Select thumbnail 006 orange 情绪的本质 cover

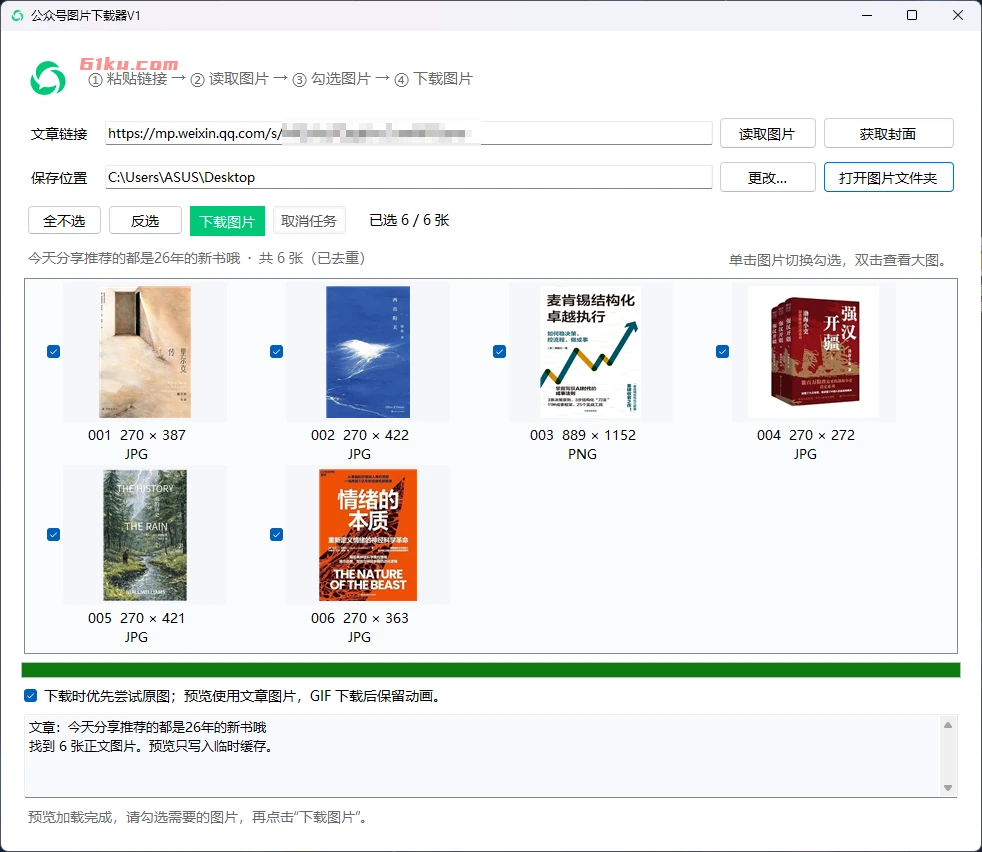pos(368,535)
